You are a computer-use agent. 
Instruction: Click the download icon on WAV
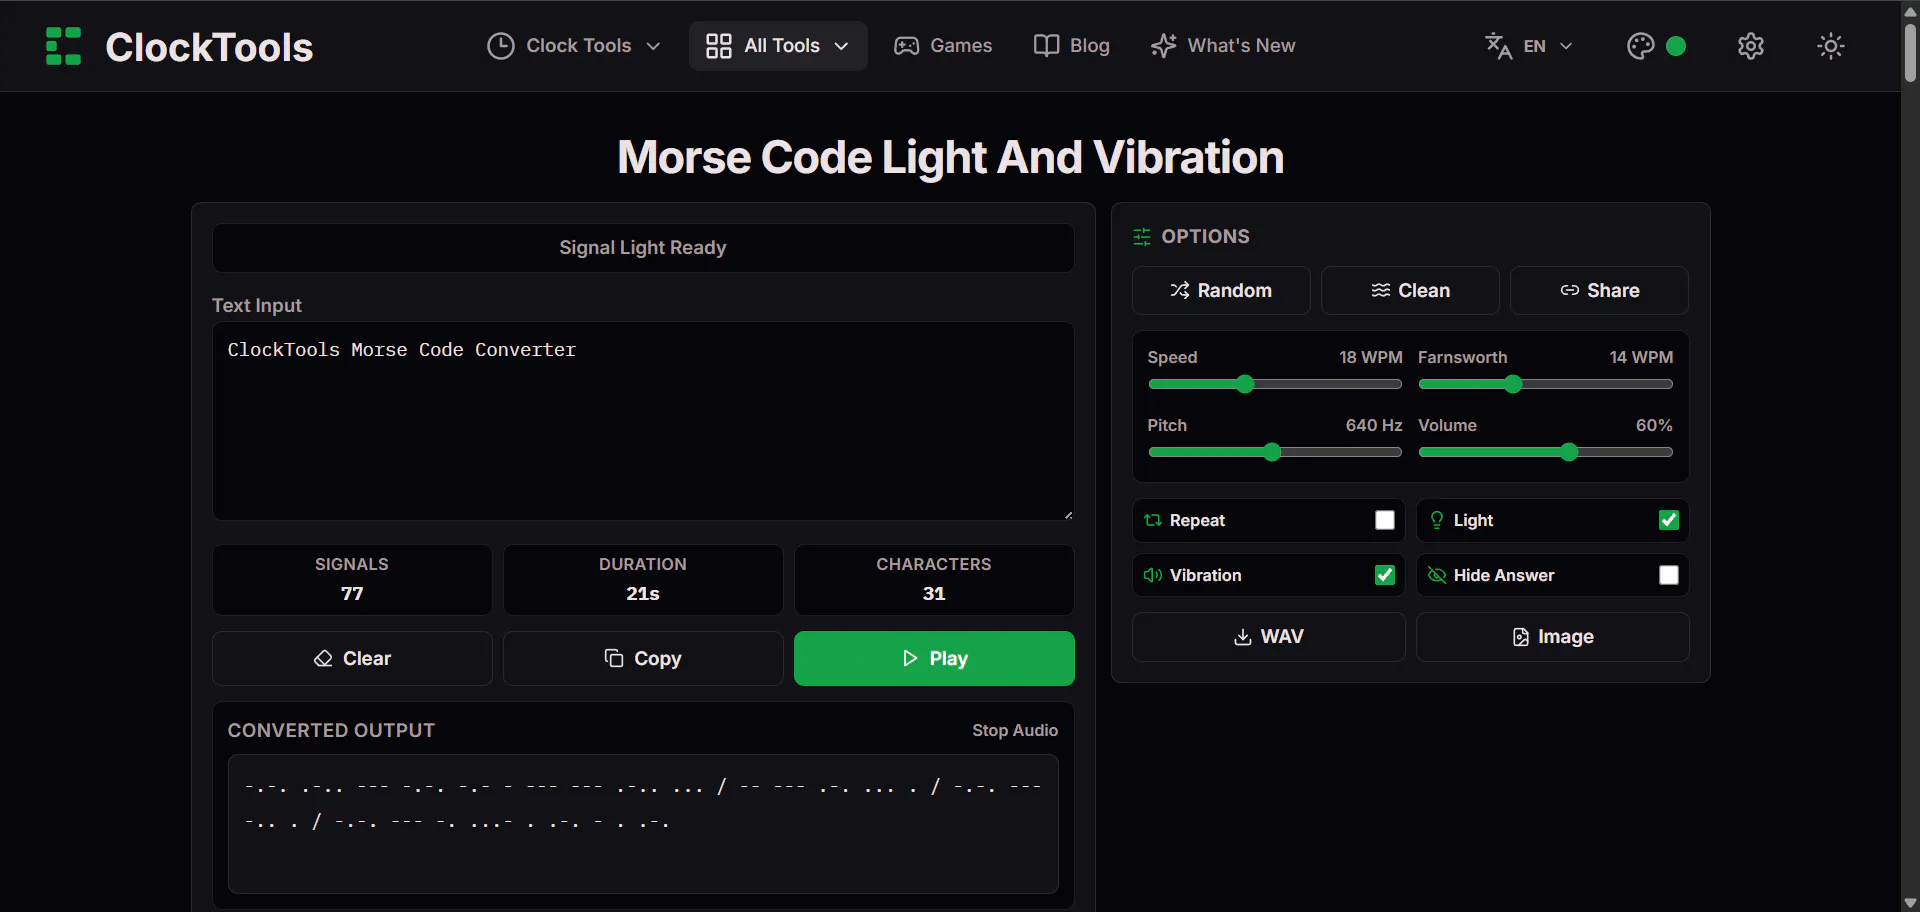[x=1243, y=637]
